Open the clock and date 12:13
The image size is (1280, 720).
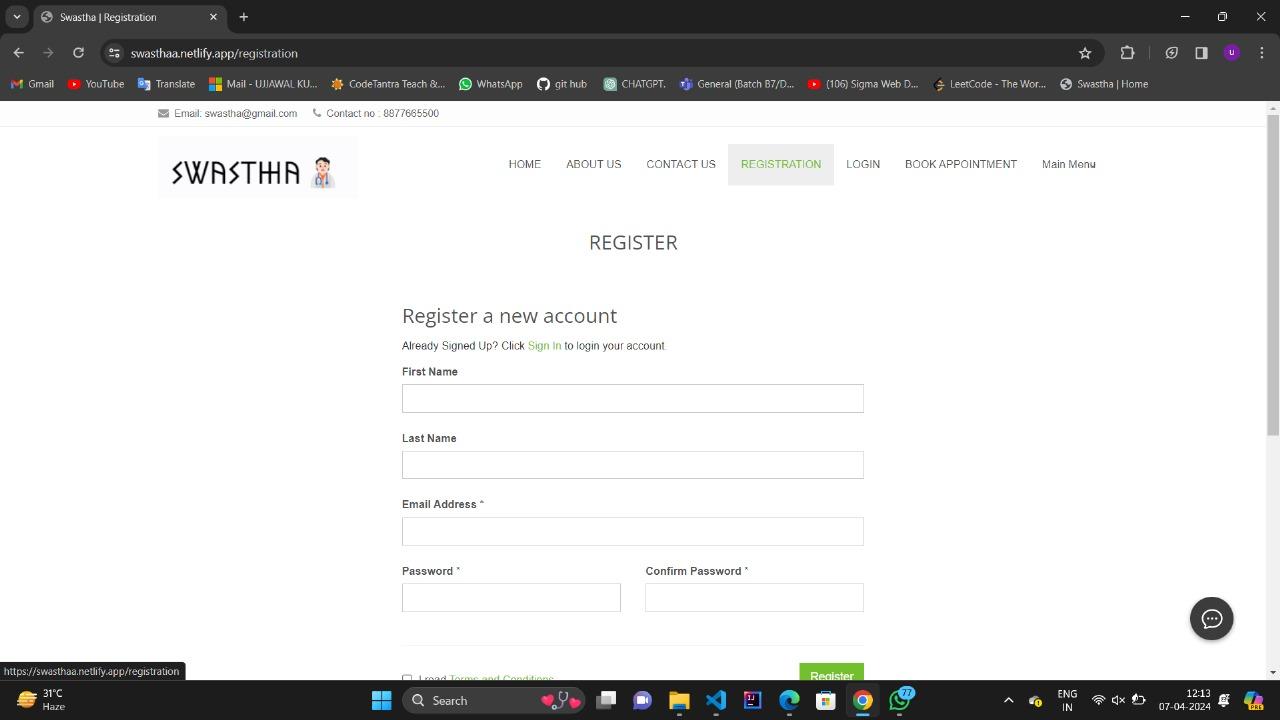(1185, 700)
